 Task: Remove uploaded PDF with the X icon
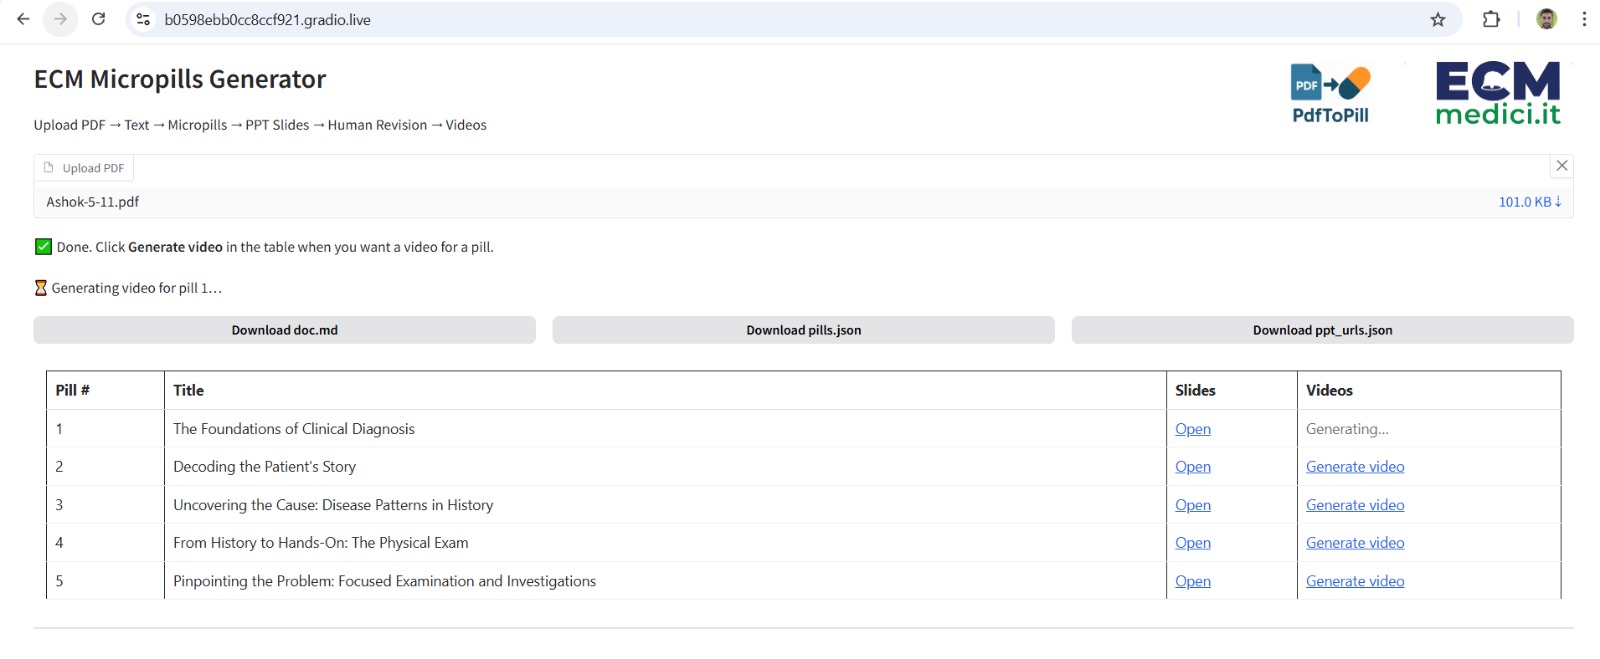coord(1561,166)
